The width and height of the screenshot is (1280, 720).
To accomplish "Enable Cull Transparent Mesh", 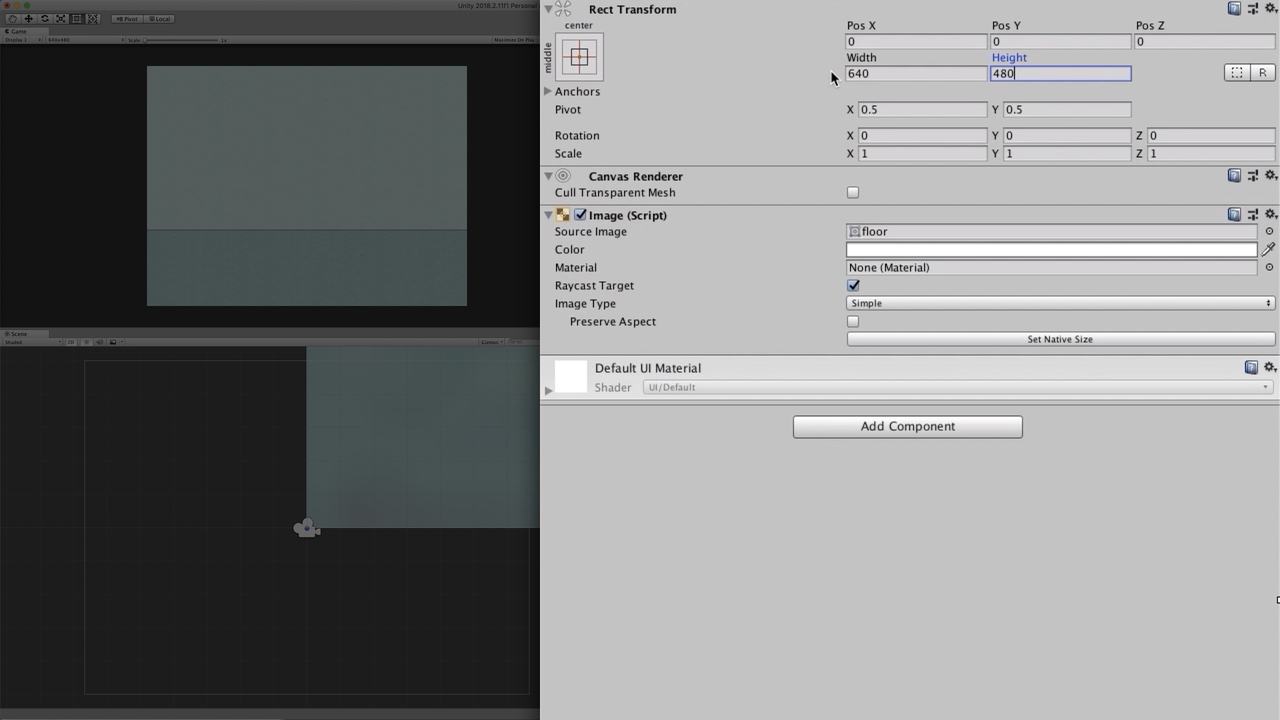I will coord(853,193).
